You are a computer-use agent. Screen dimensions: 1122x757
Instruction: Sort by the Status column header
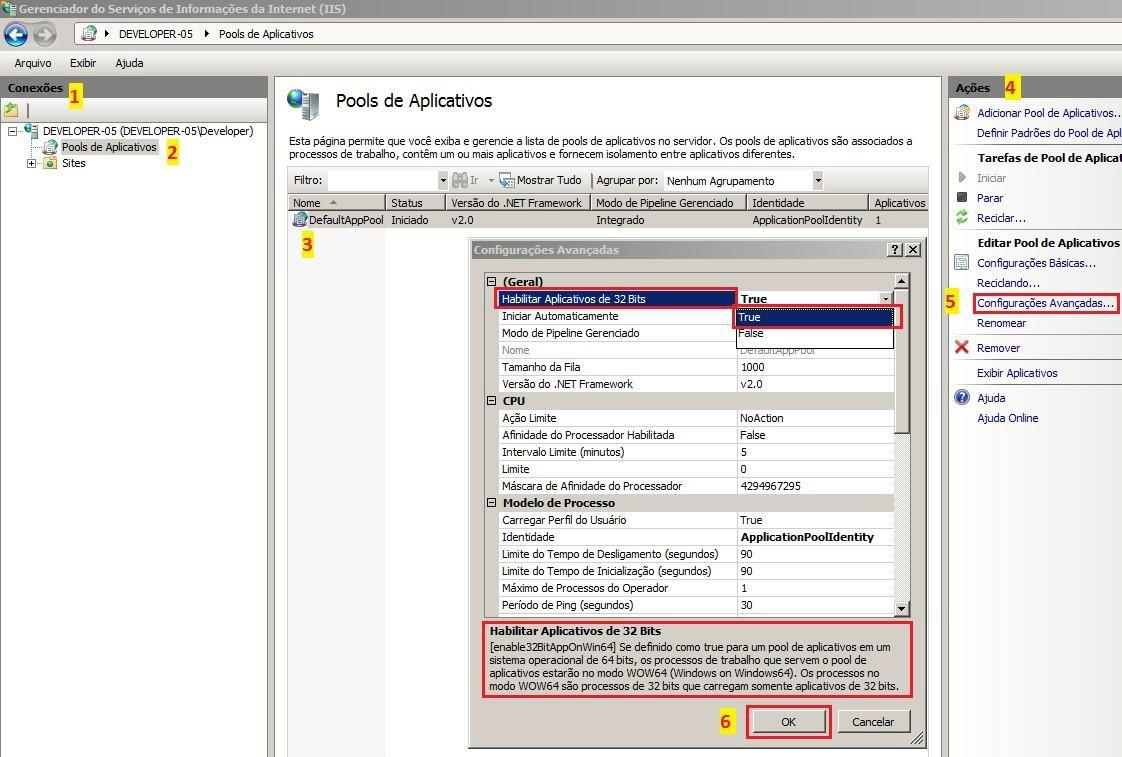(x=415, y=202)
